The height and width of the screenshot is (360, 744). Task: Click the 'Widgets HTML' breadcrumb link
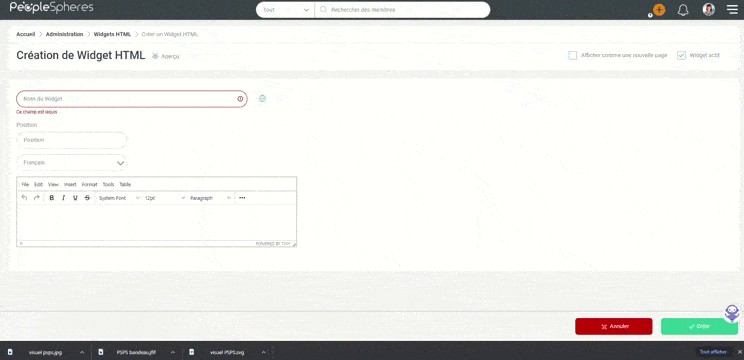coord(112,34)
